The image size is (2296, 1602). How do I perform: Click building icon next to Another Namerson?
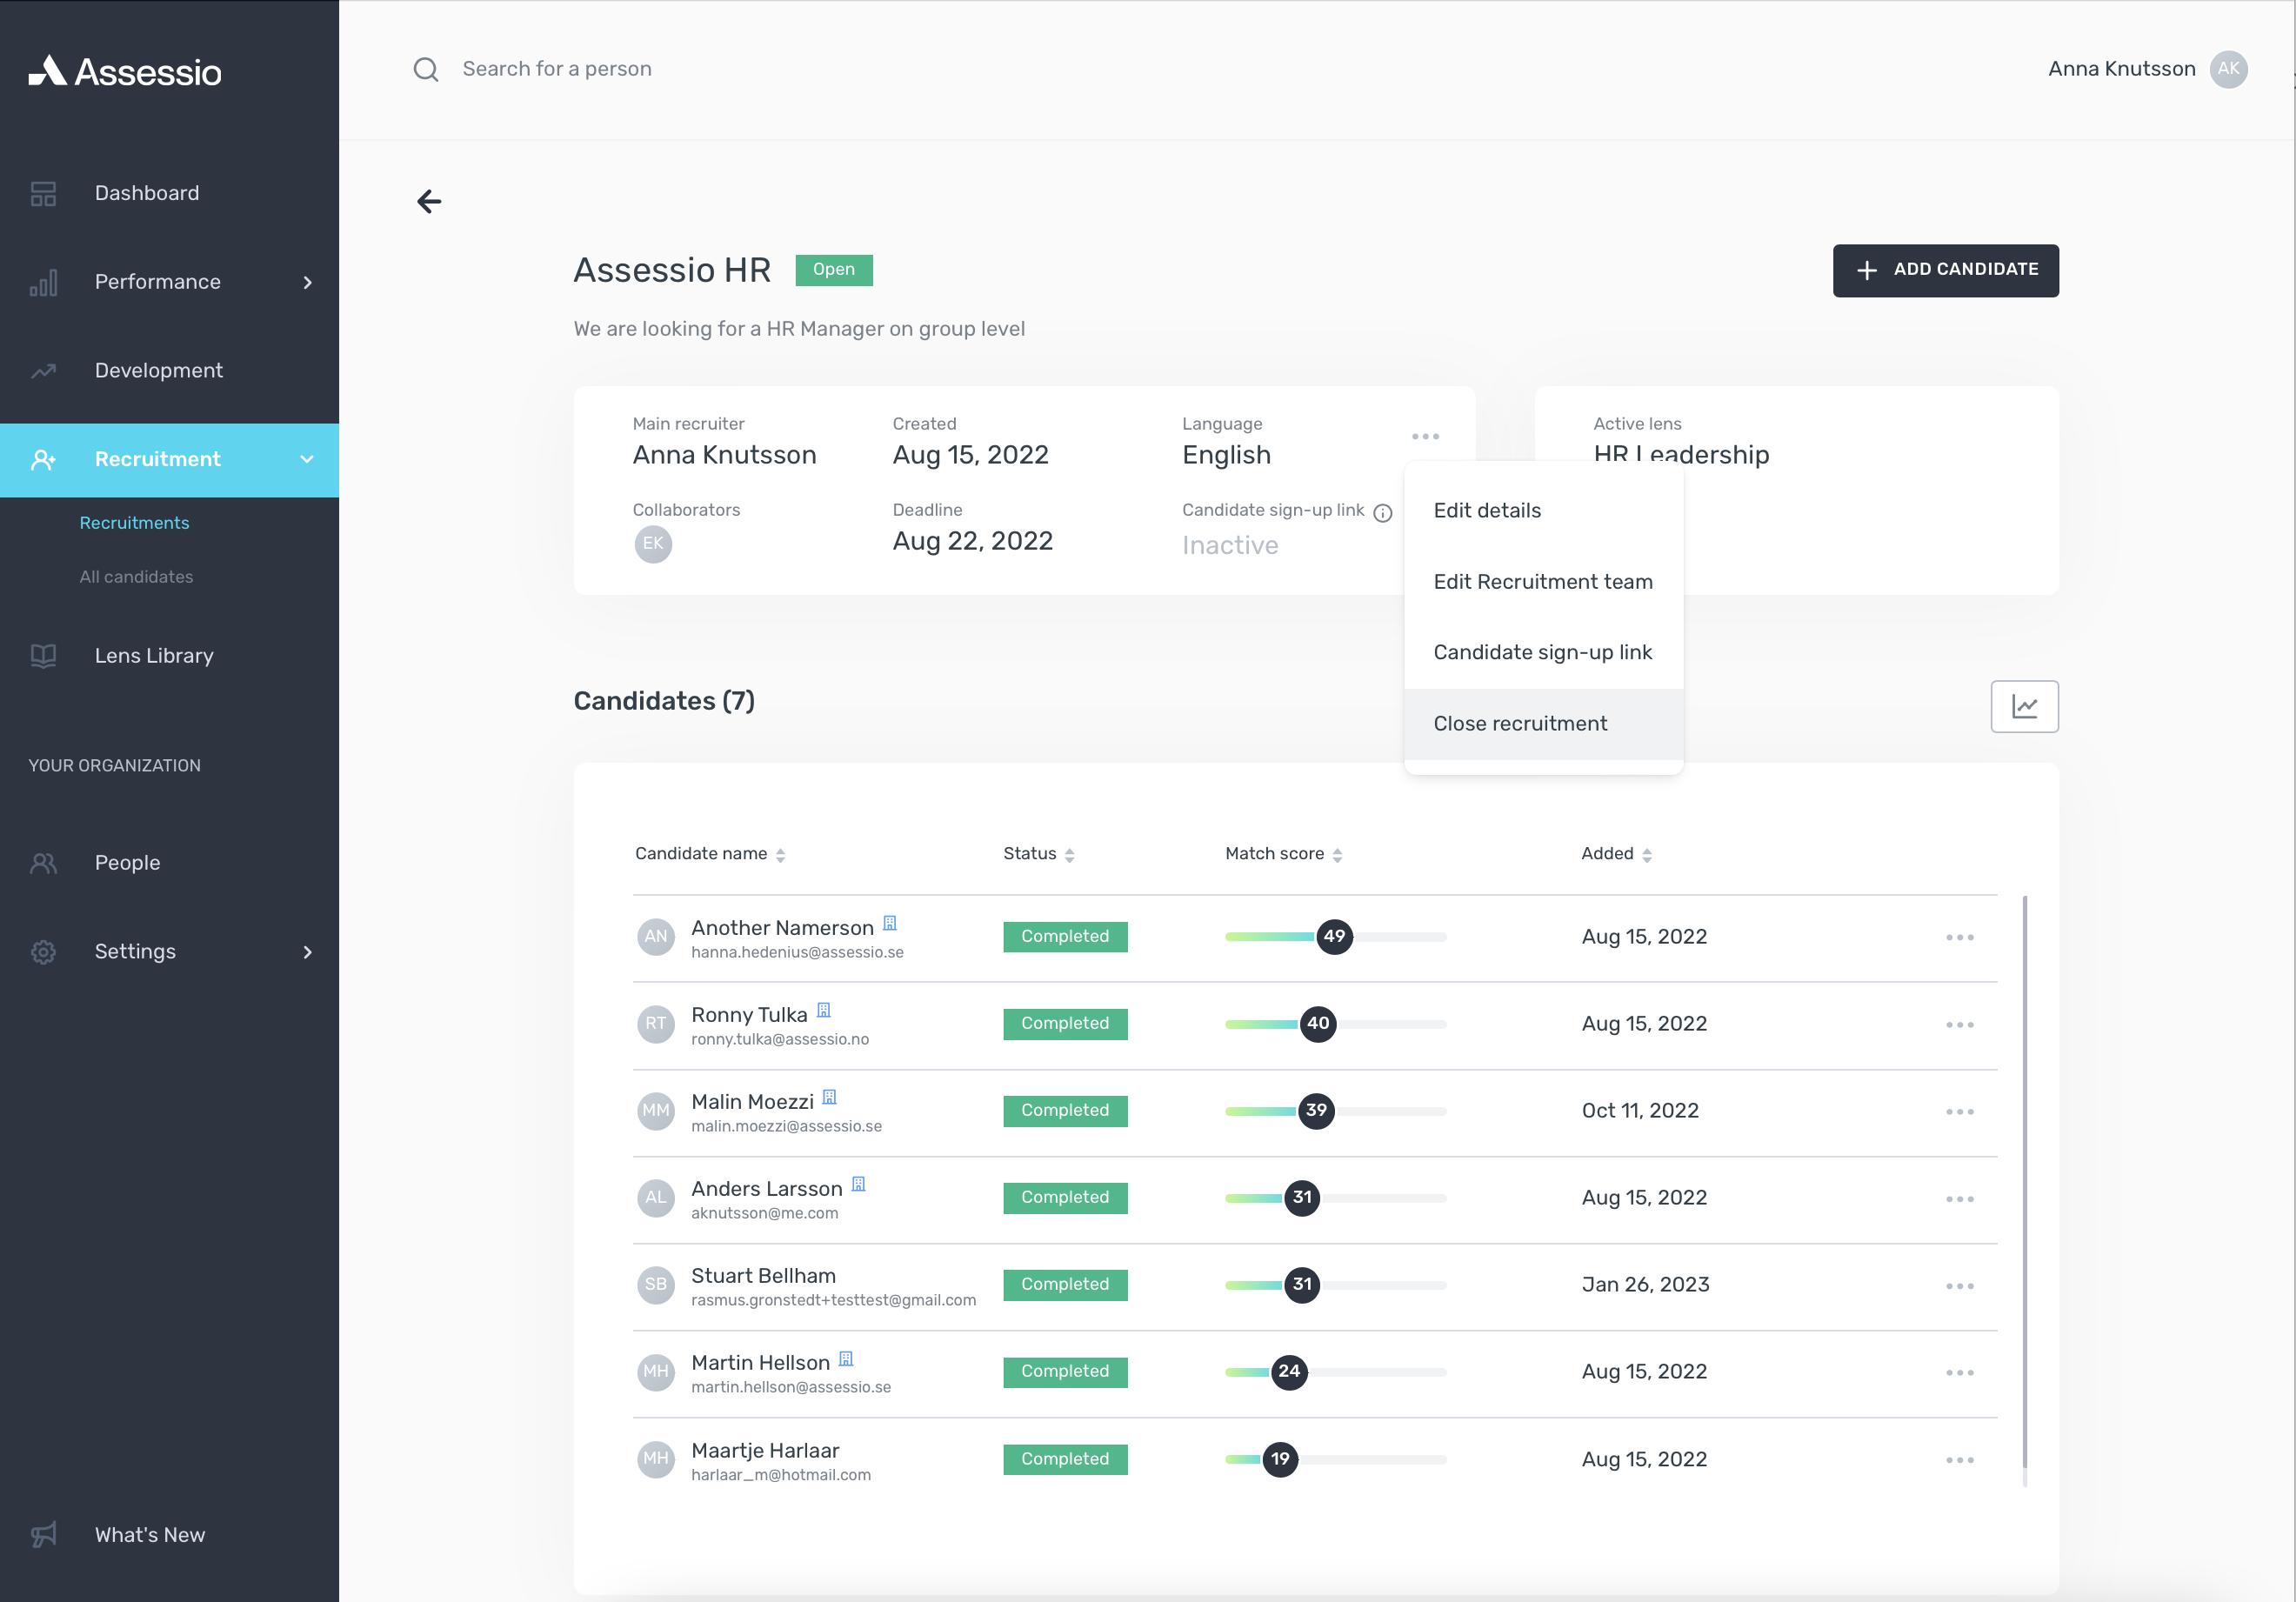click(x=889, y=923)
